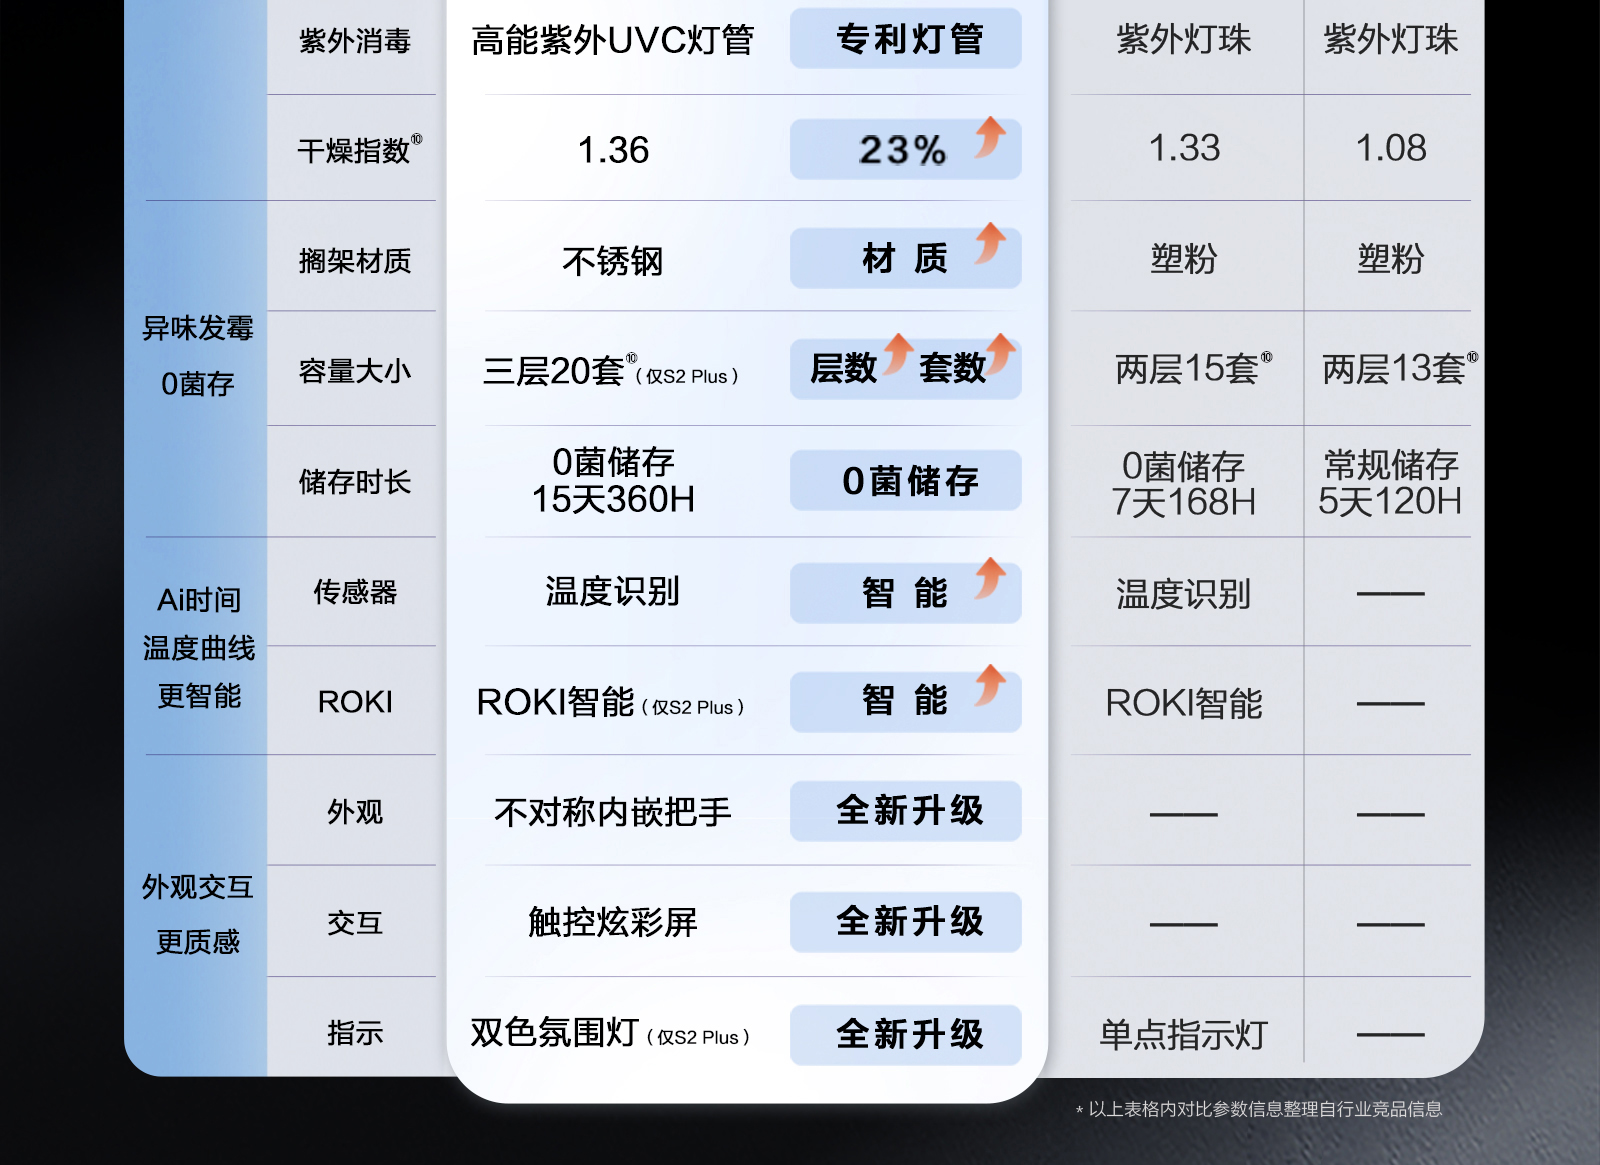Click the arrow on the ROKI智能 row's 智能 badge

990,685
